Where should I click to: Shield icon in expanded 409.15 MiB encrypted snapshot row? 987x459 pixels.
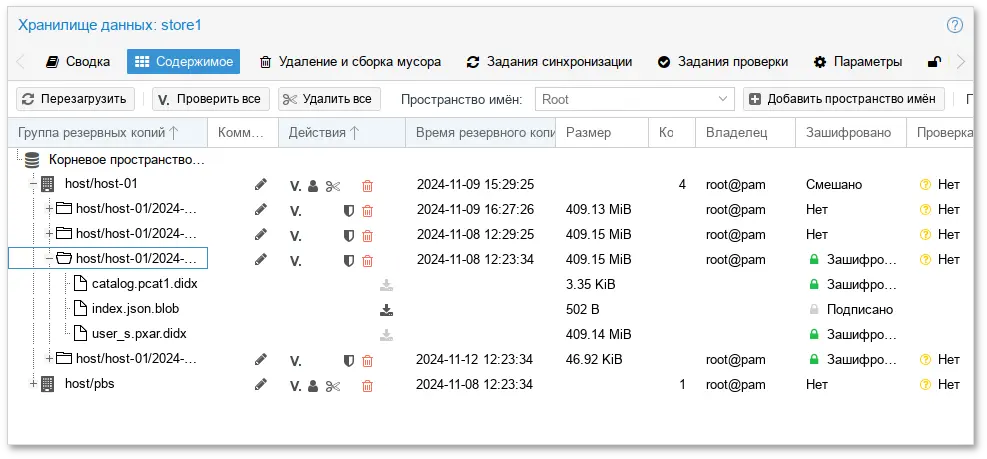pyautogui.click(x=349, y=261)
